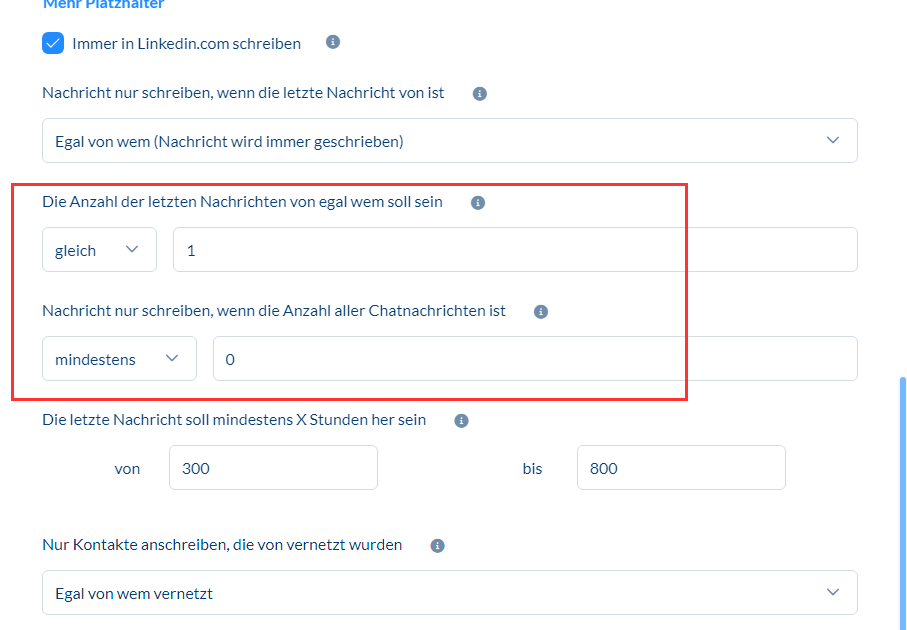Open the Egal von wem (Nachricht wird immer geschrieben) dropdown
This screenshot has width=907, height=630.
[x=449, y=141]
